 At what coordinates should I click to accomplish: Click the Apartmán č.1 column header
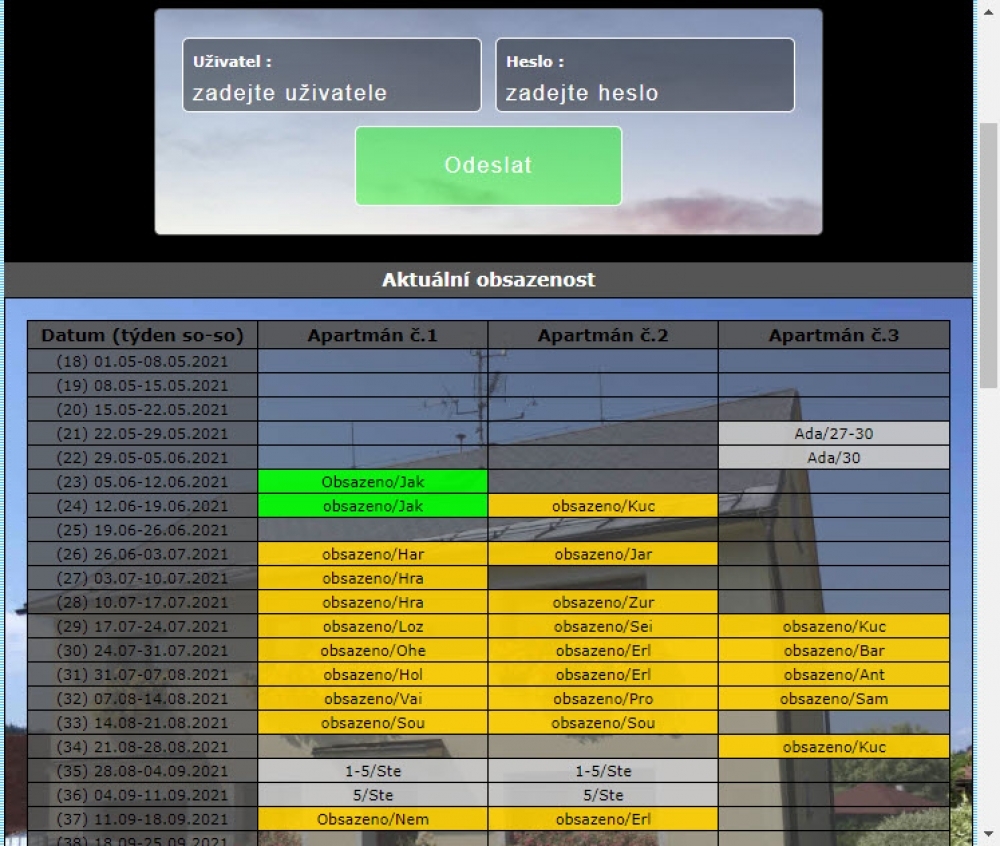pyautogui.click(x=372, y=335)
